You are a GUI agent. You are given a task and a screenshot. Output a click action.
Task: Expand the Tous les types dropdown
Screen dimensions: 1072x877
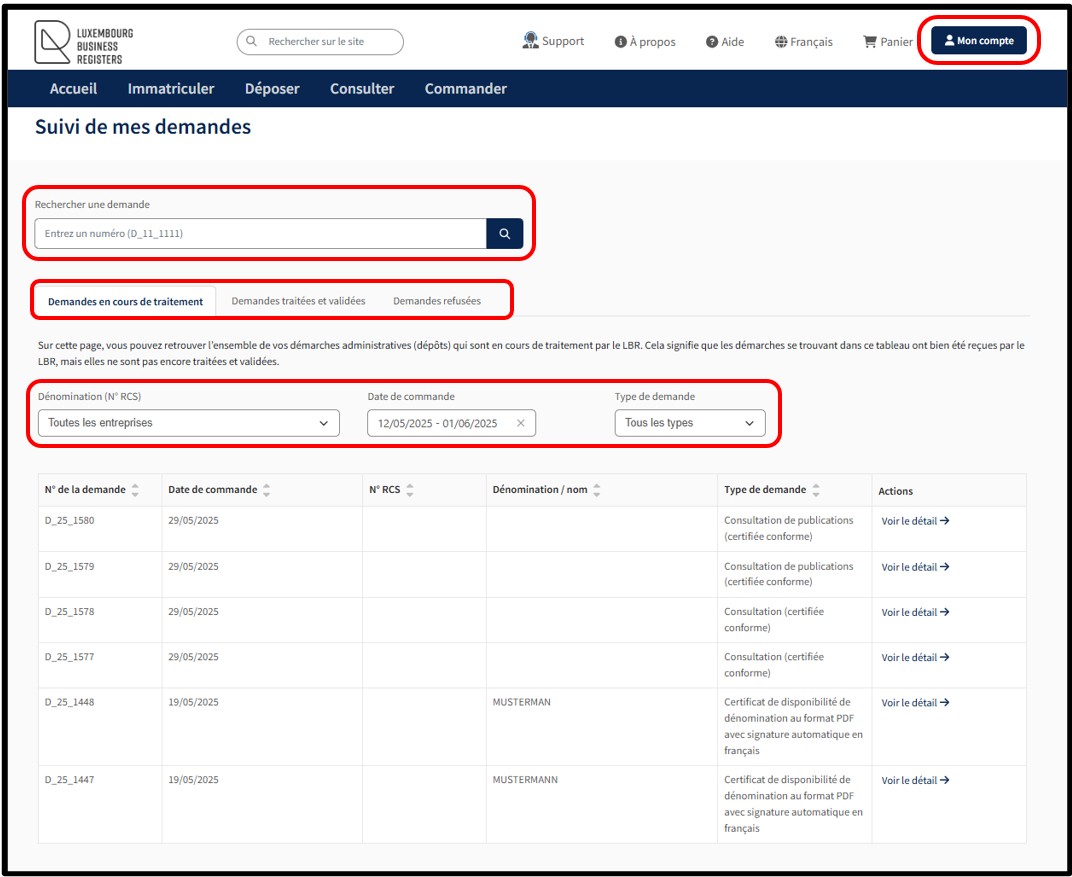(689, 423)
